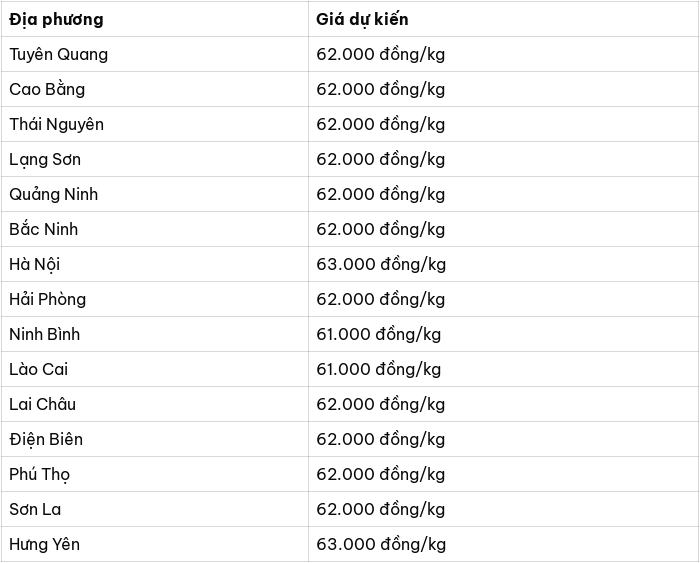Screen dimensions: 700x563
Task: Select the Tuyên Quang row name
Action: [58, 54]
